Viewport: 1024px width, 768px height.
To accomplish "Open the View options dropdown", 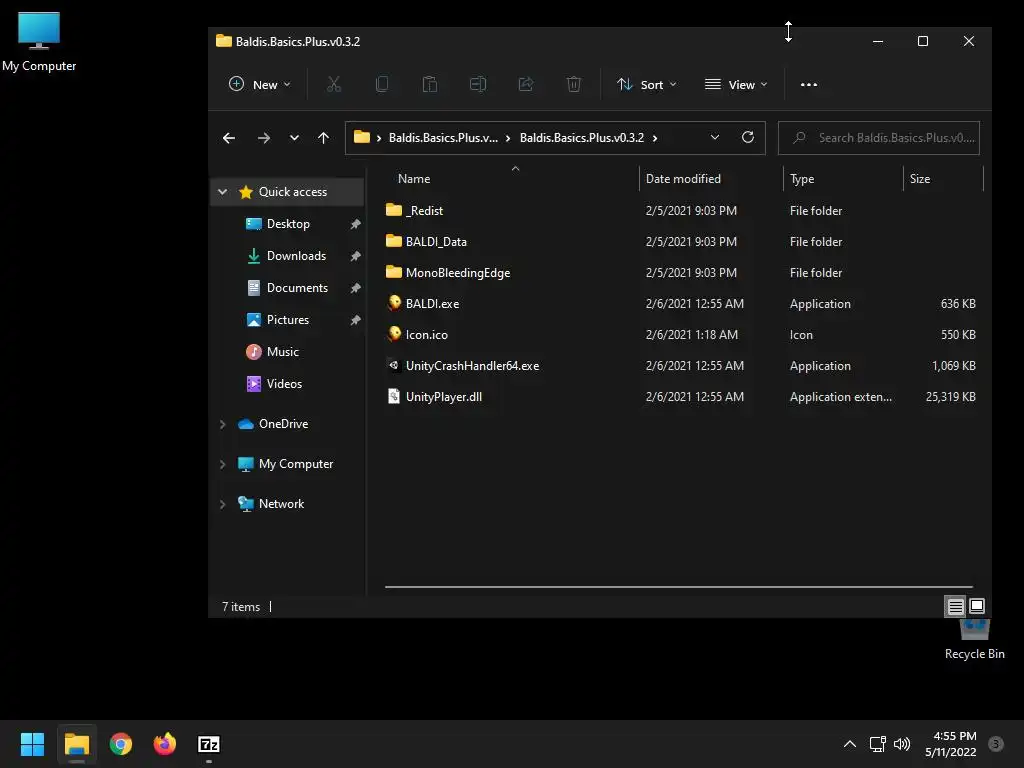I will click(x=736, y=84).
